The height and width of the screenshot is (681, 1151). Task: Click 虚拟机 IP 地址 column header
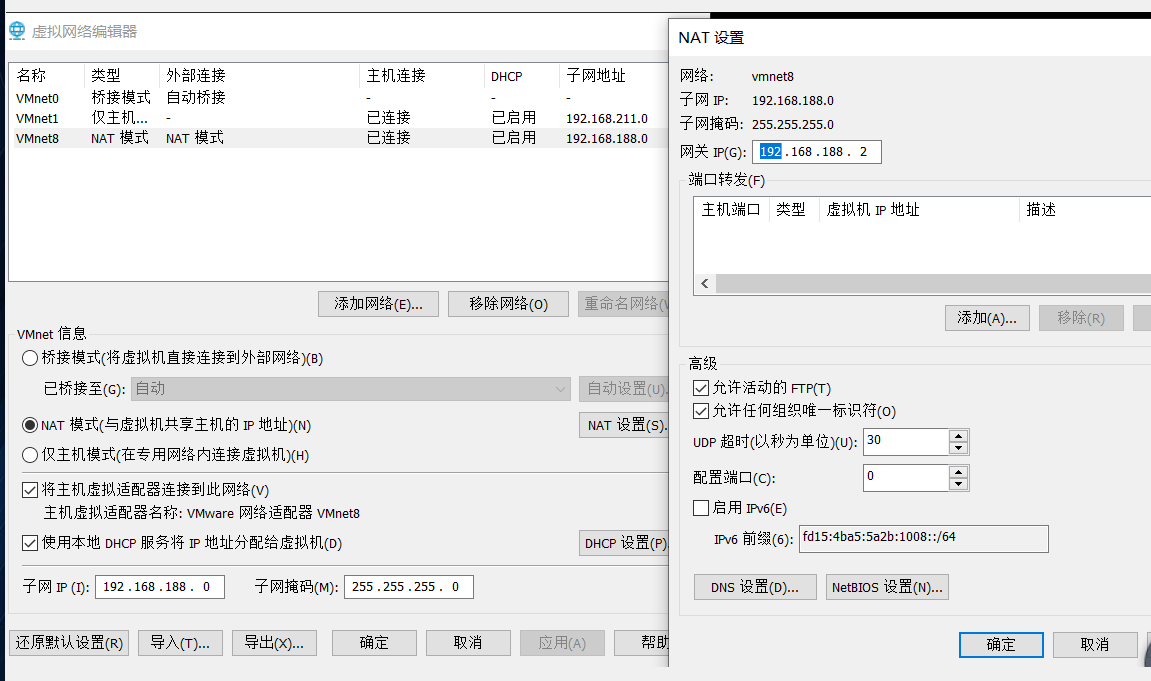tap(920, 210)
